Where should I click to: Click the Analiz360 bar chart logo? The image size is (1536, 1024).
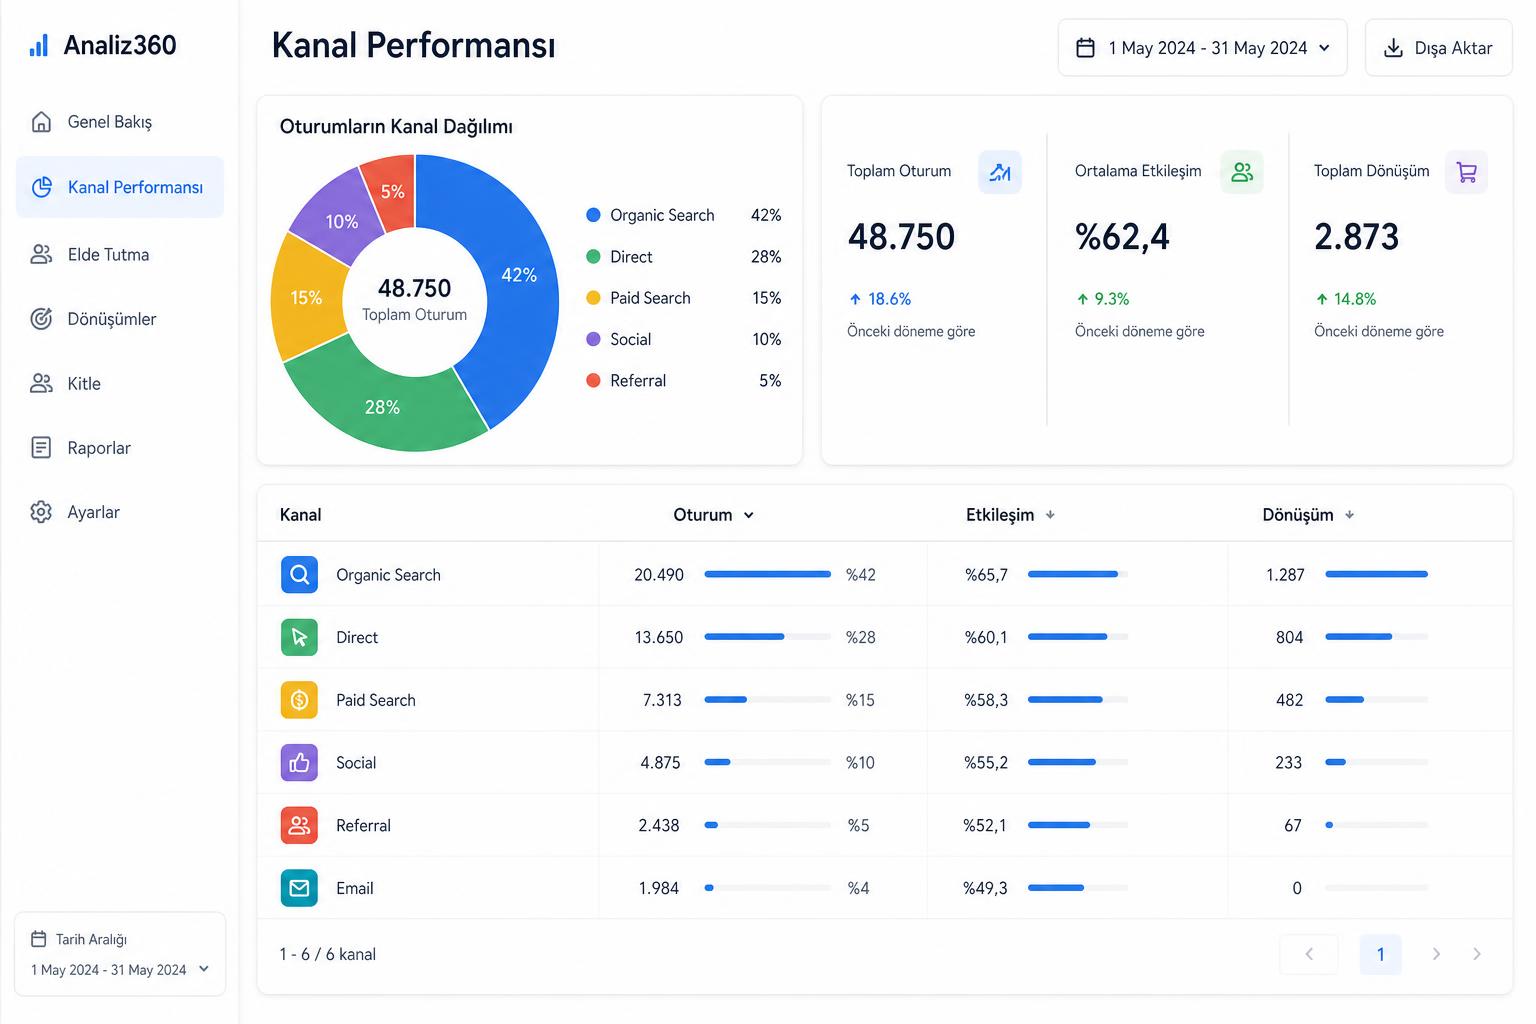click(x=39, y=45)
